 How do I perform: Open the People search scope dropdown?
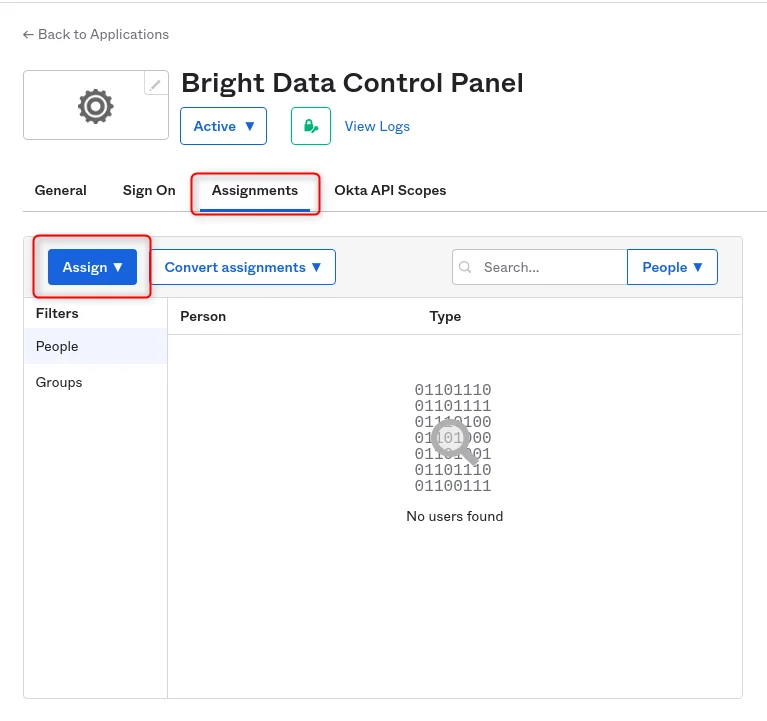pos(672,267)
